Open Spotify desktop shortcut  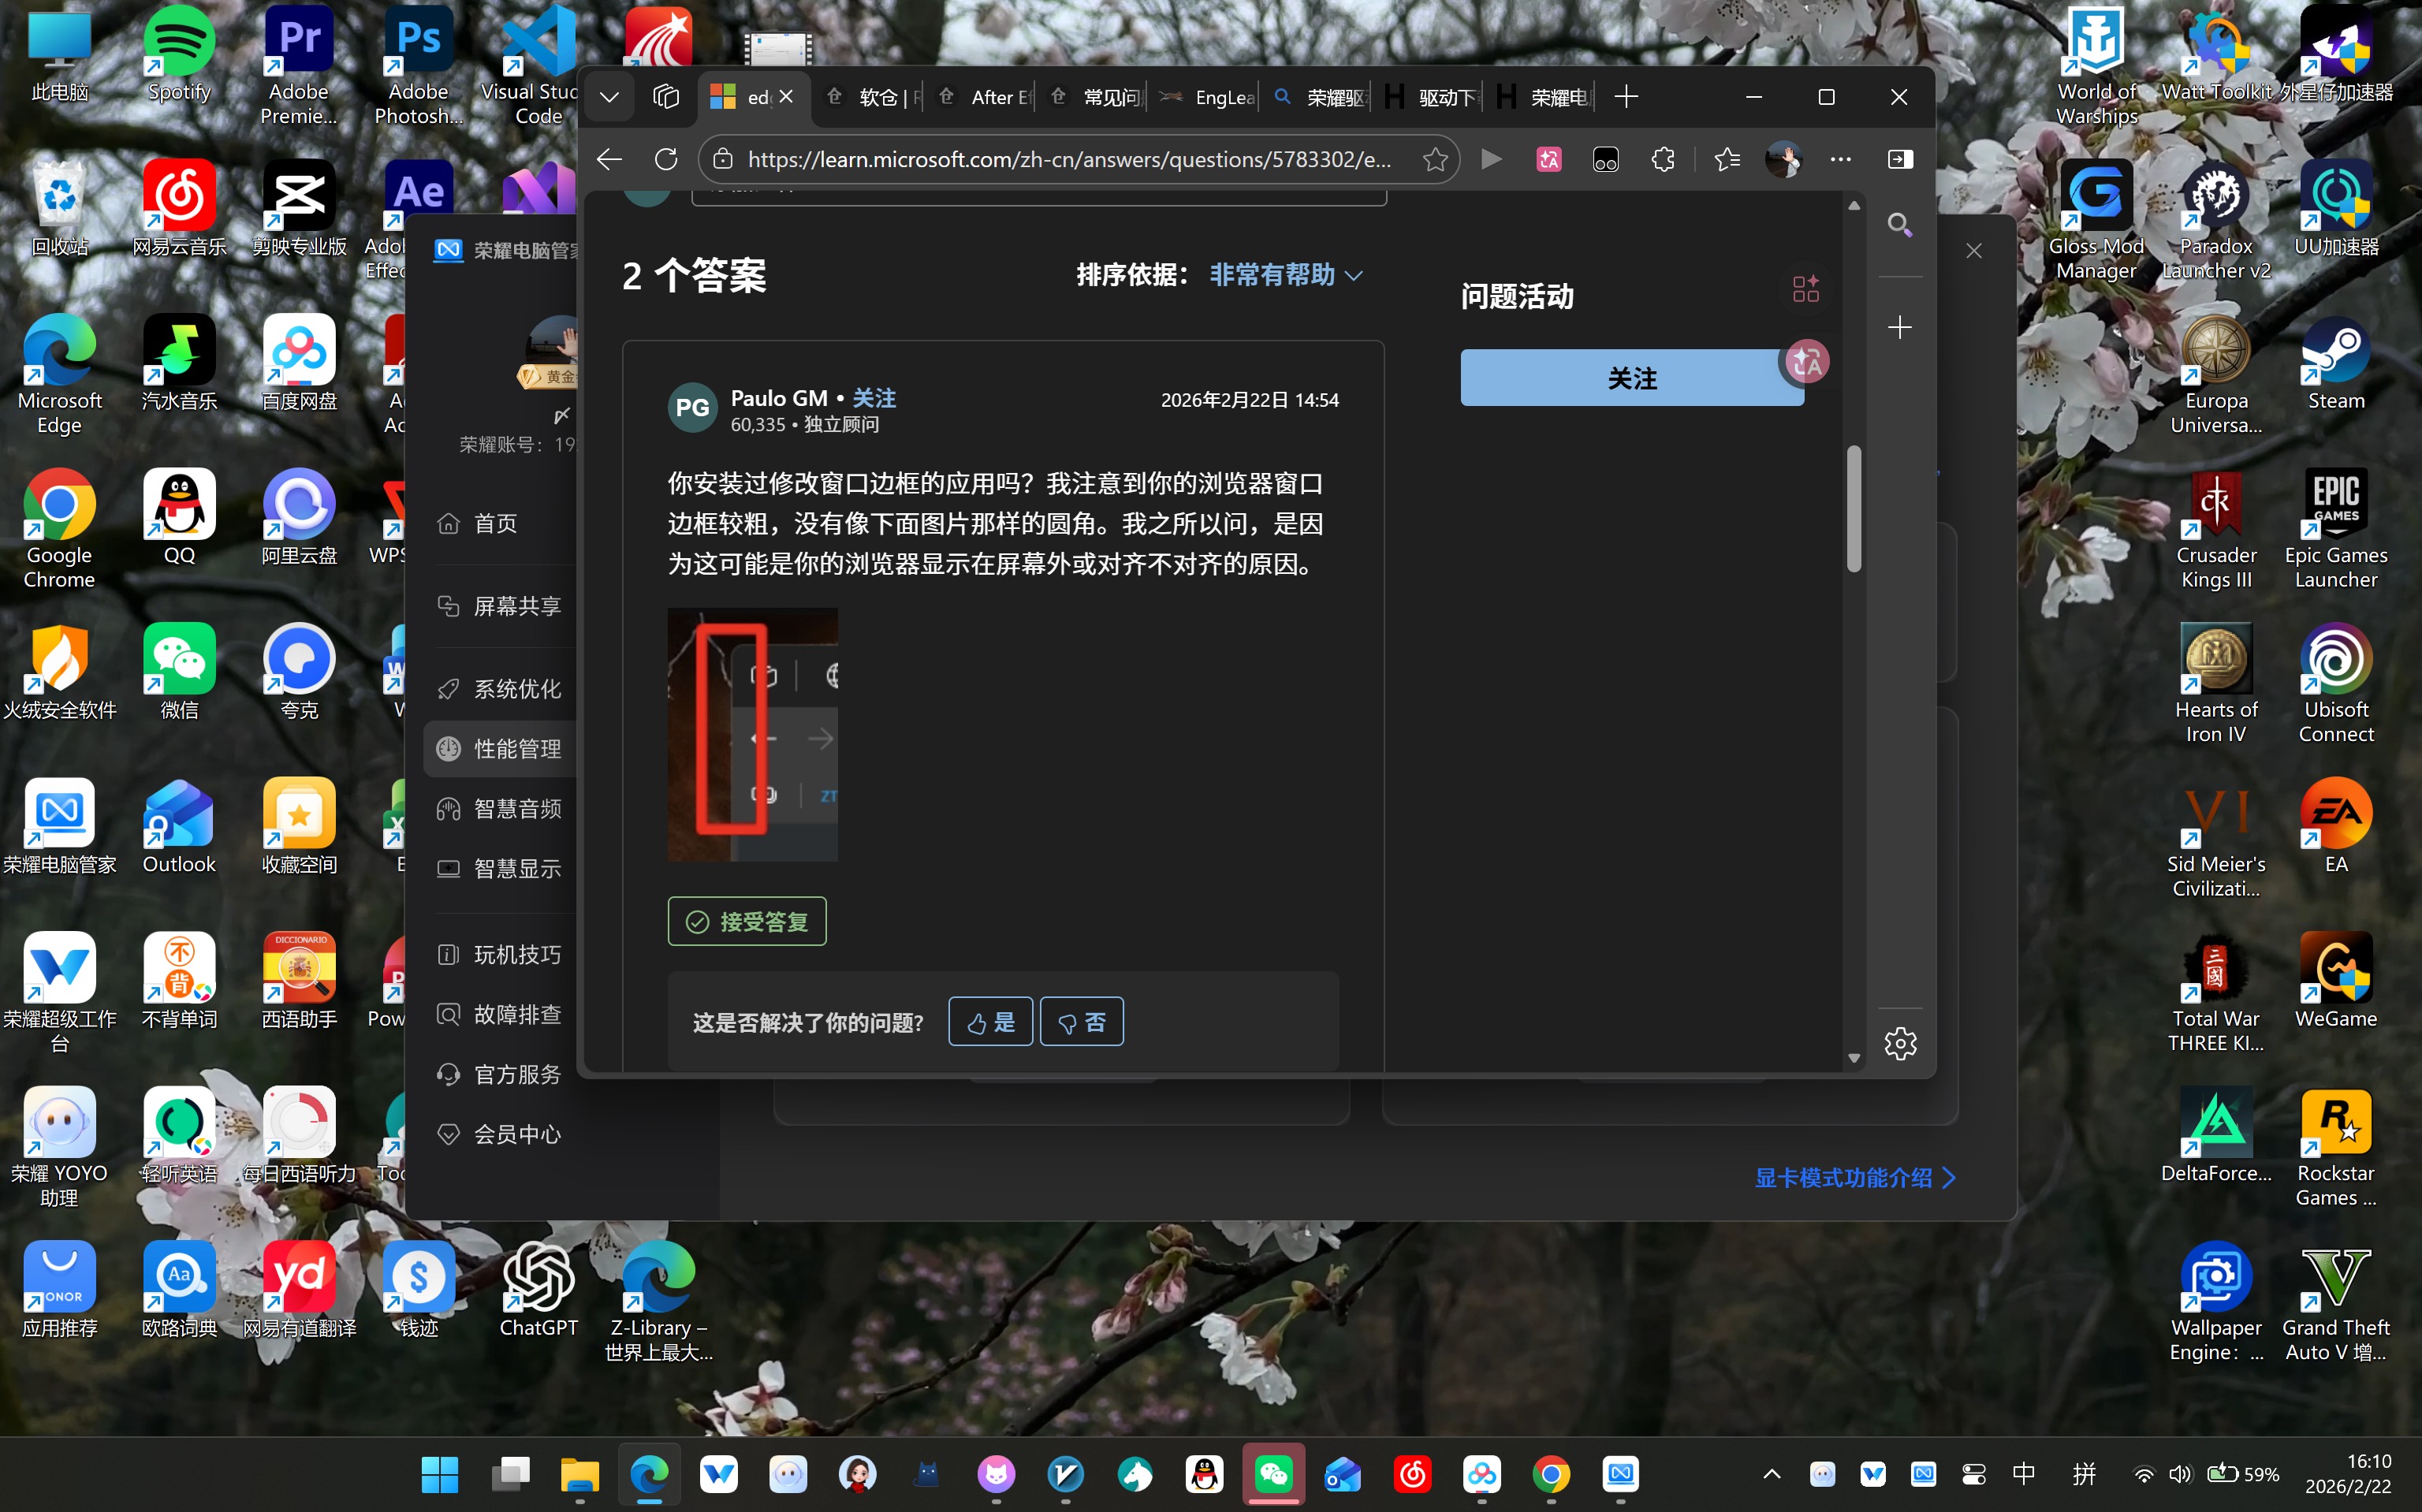click(x=179, y=55)
